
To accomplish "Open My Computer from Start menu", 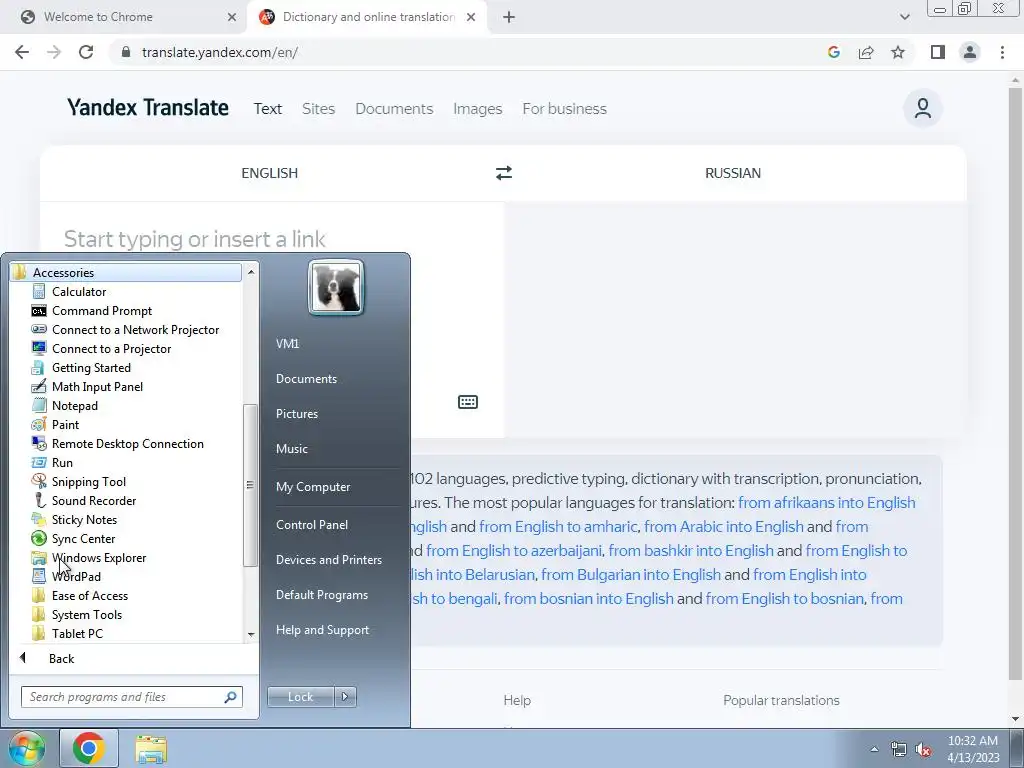I will (313, 487).
